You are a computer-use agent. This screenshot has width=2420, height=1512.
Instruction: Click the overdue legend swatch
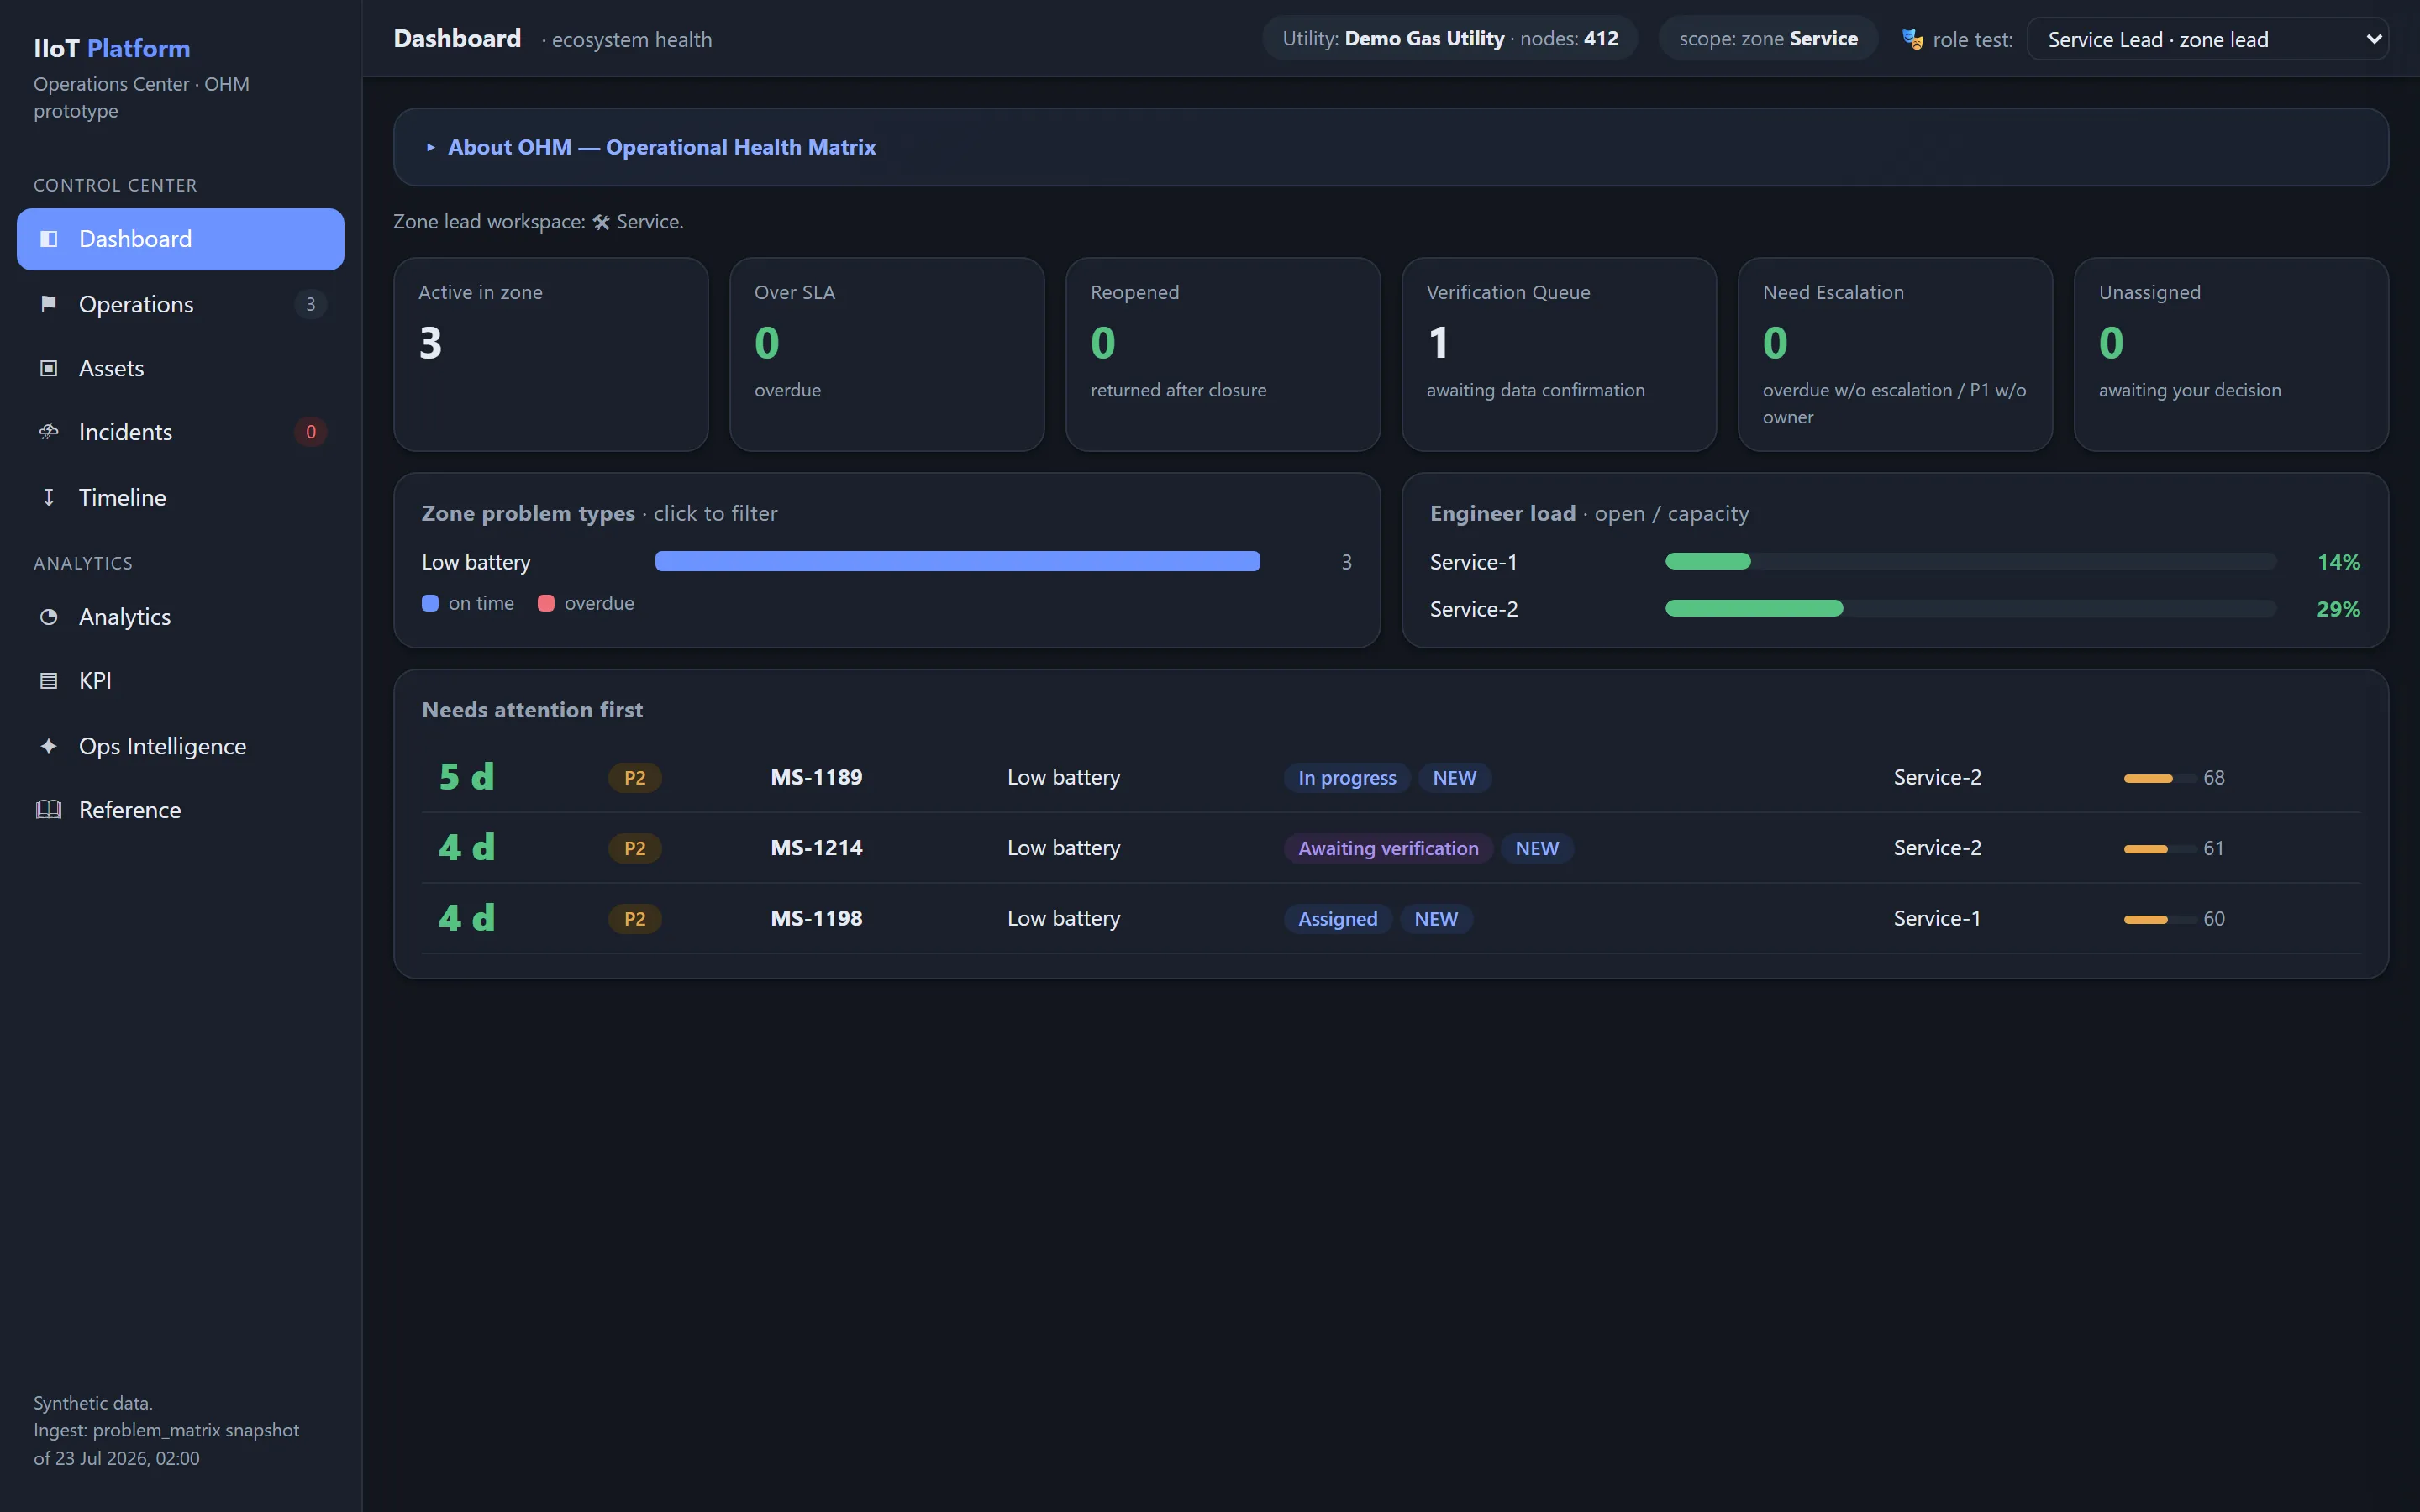click(x=546, y=603)
